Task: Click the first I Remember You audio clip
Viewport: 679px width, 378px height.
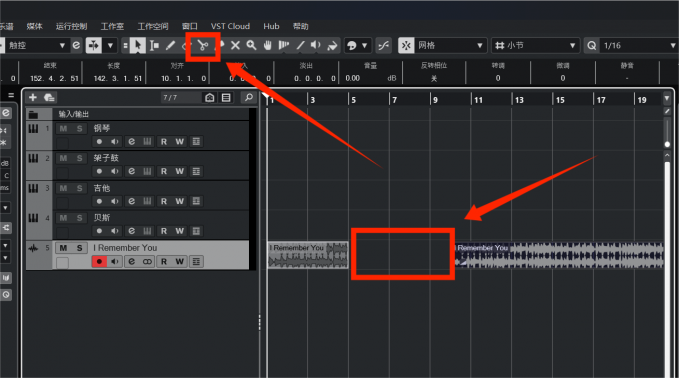Action: [x=308, y=255]
